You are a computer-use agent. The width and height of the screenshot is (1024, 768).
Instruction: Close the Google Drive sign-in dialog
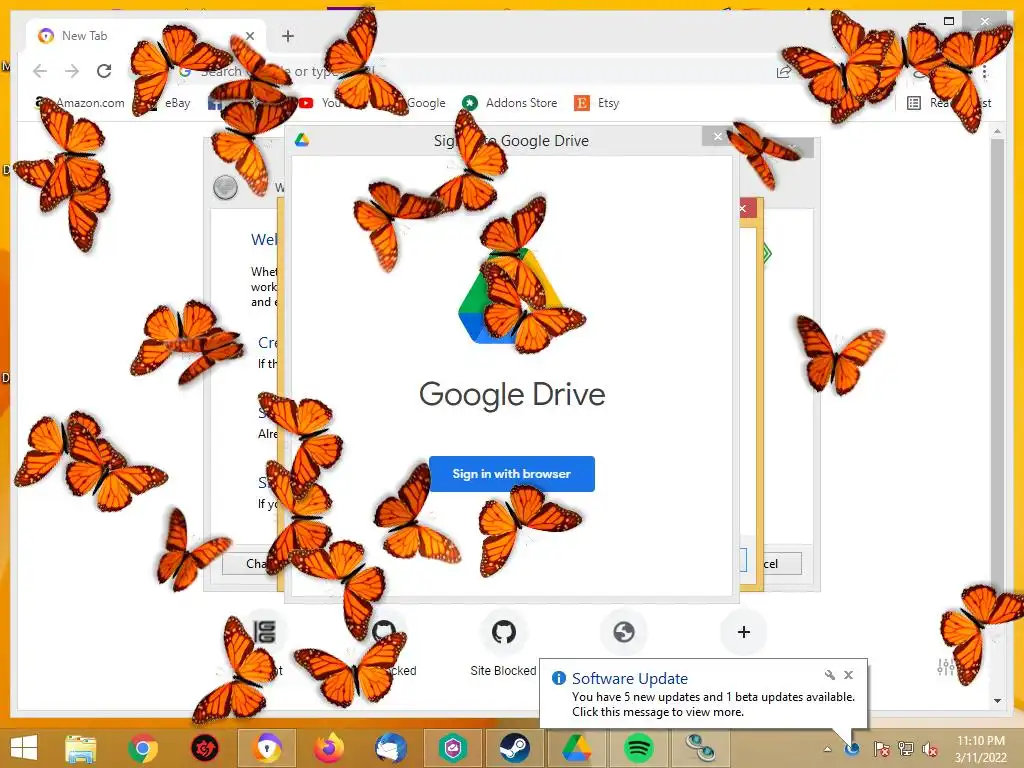718,136
